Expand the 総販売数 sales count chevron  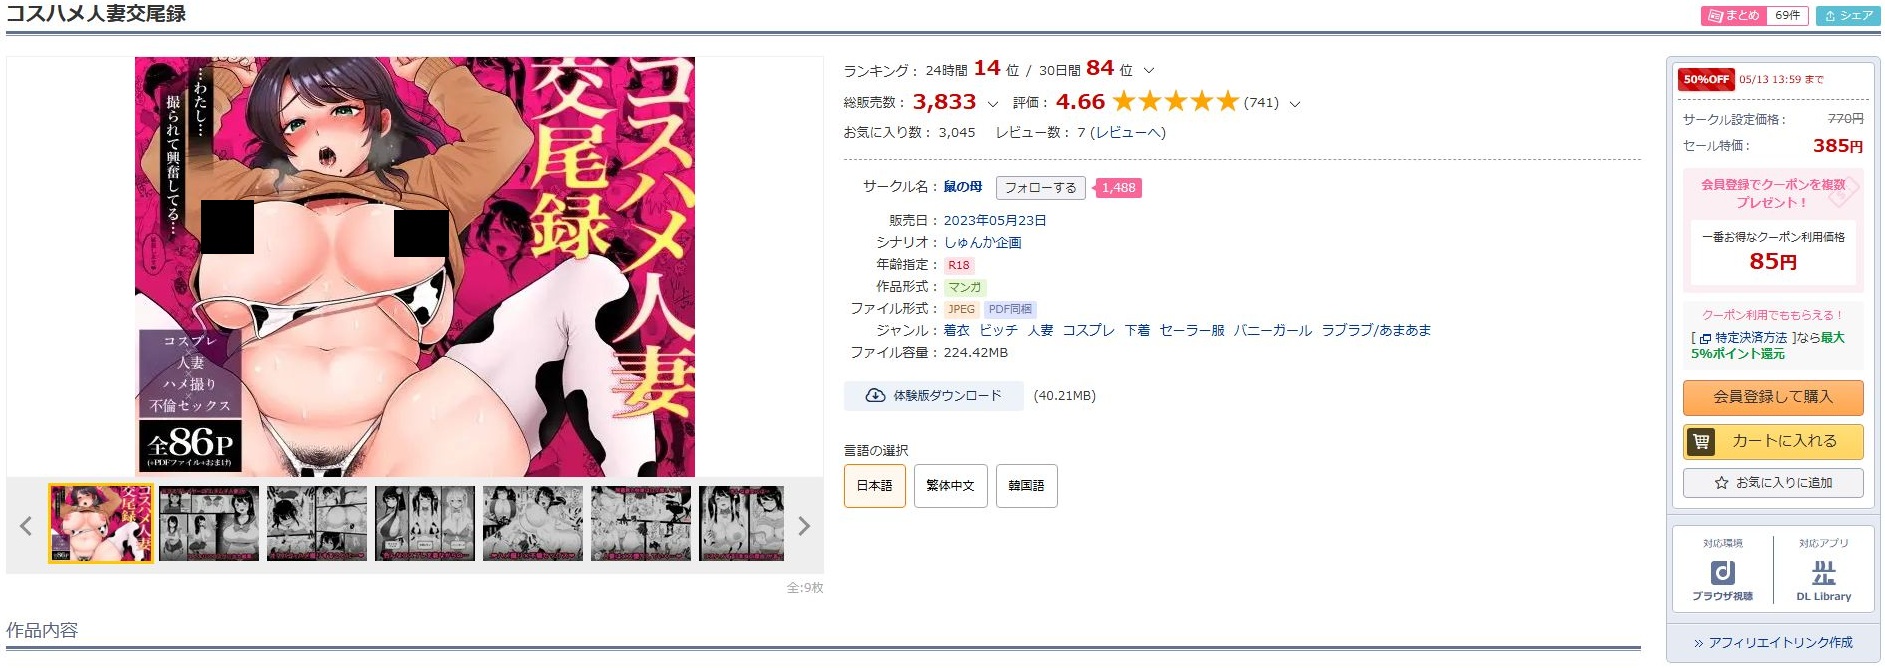992,103
